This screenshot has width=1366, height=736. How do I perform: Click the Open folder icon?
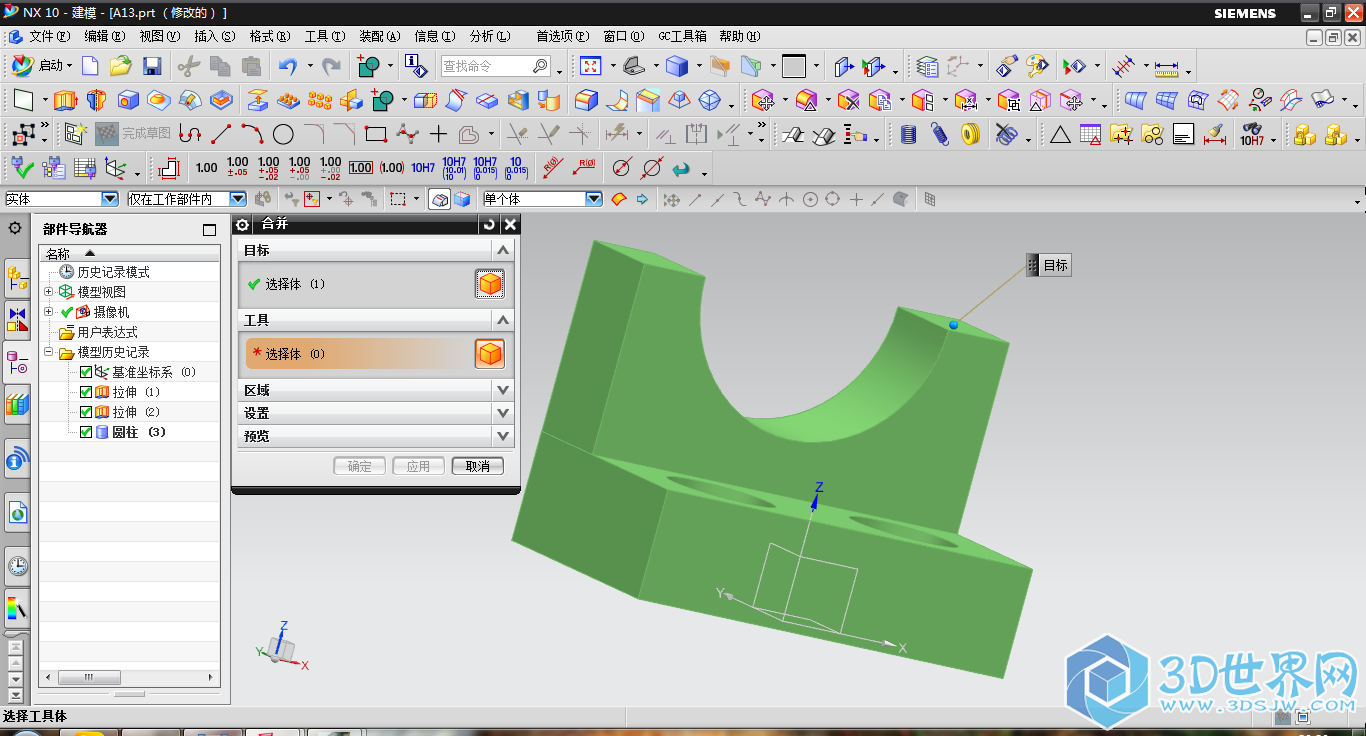pos(121,66)
